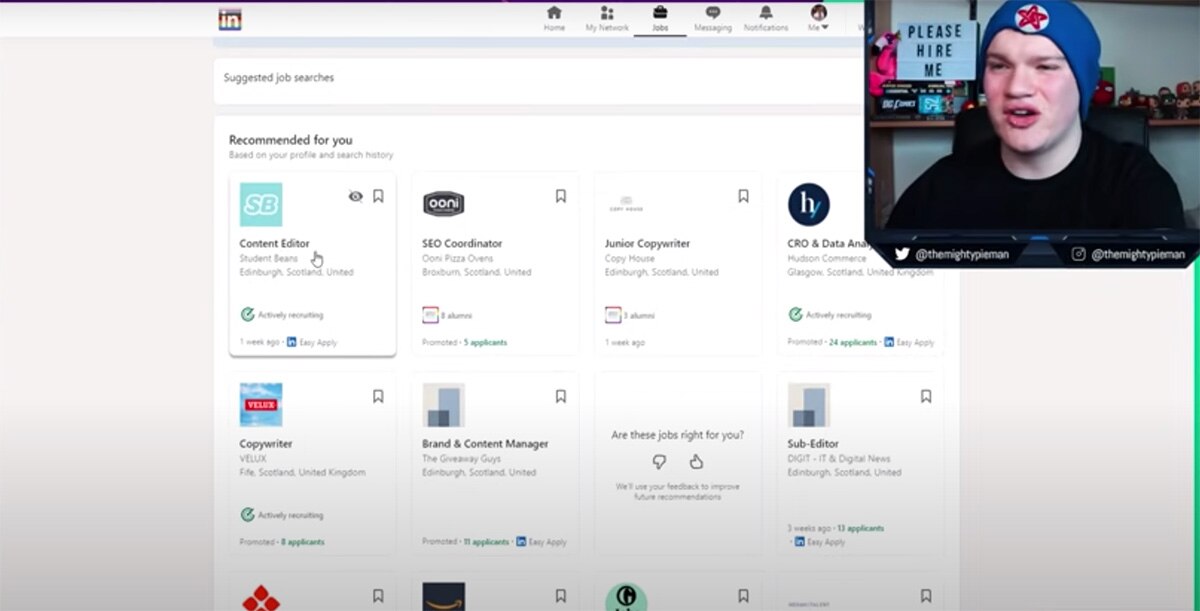Open the Brand & Content Manager listing
Viewport: 1200px width, 611px height.
(x=485, y=443)
